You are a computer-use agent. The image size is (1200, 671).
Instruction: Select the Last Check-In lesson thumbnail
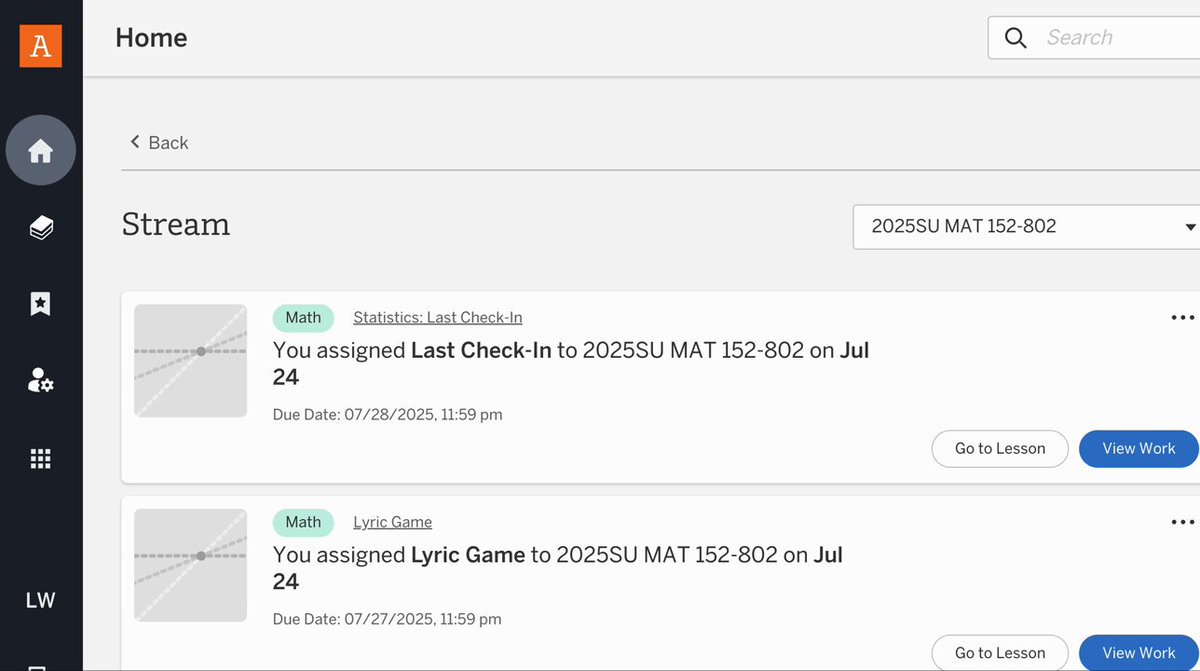[x=191, y=361]
